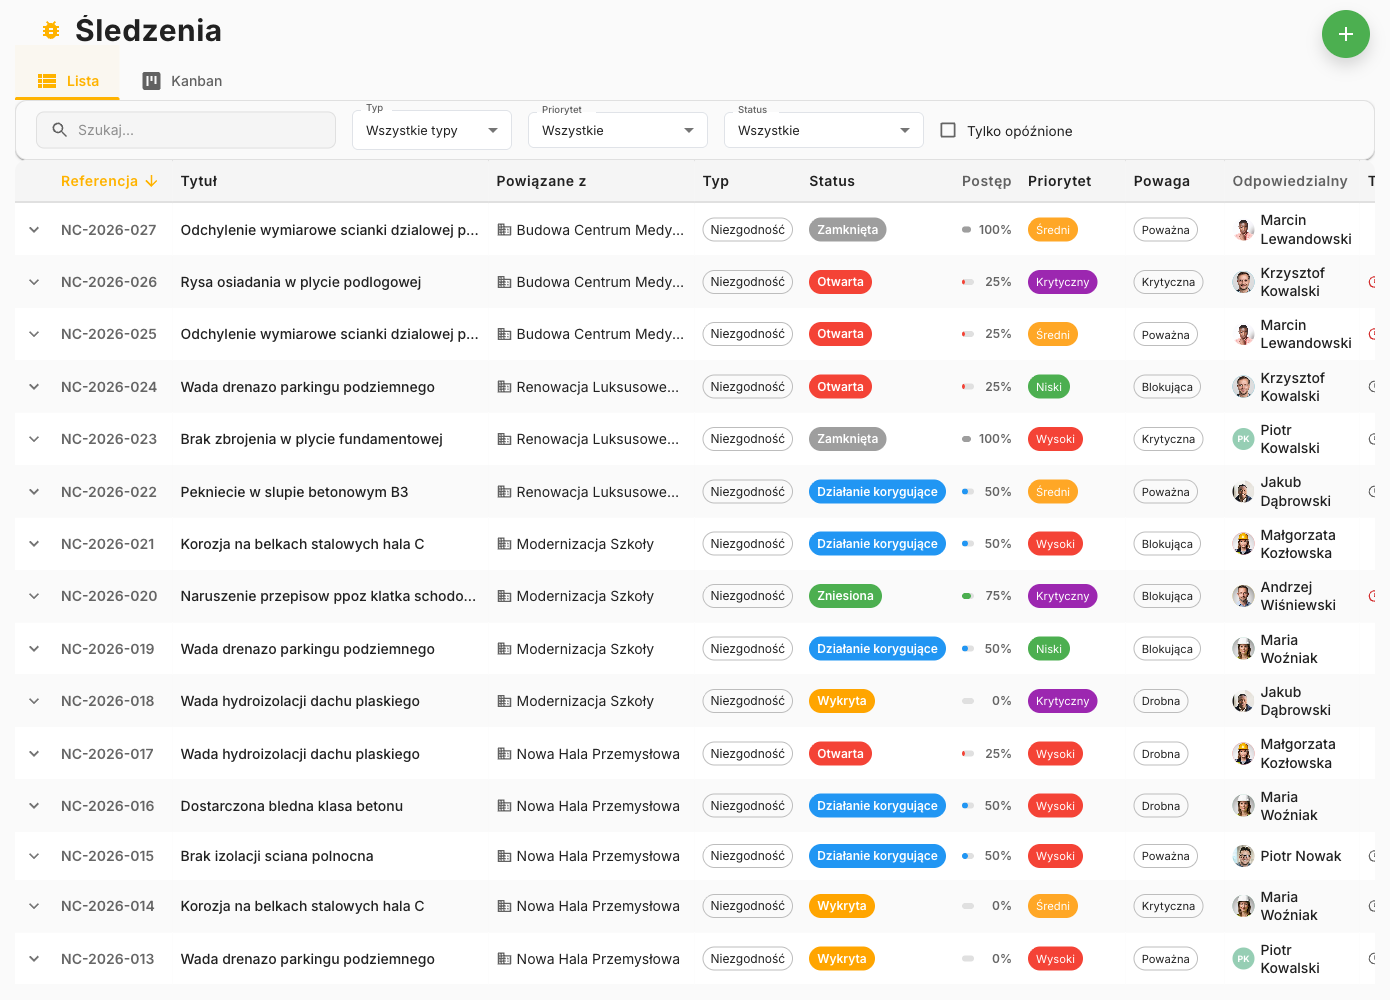Expand row NC-2026-020 with chevron
The height and width of the screenshot is (1000, 1390).
(x=34, y=596)
